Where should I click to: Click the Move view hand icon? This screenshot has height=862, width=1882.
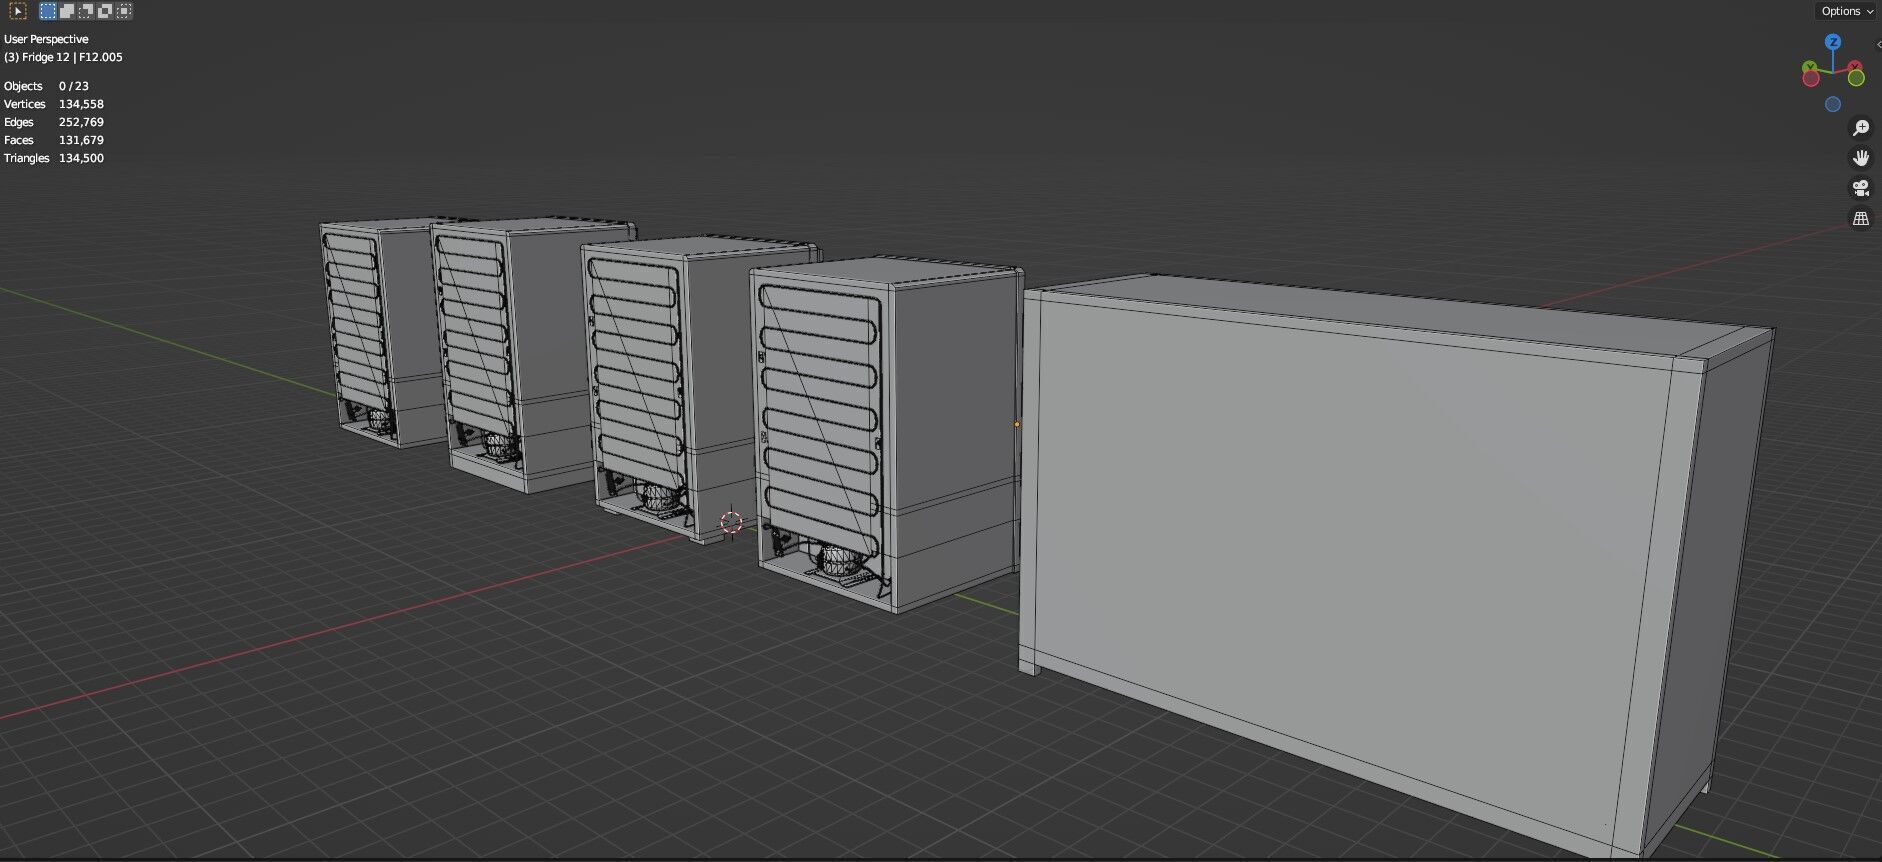point(1860,158)
